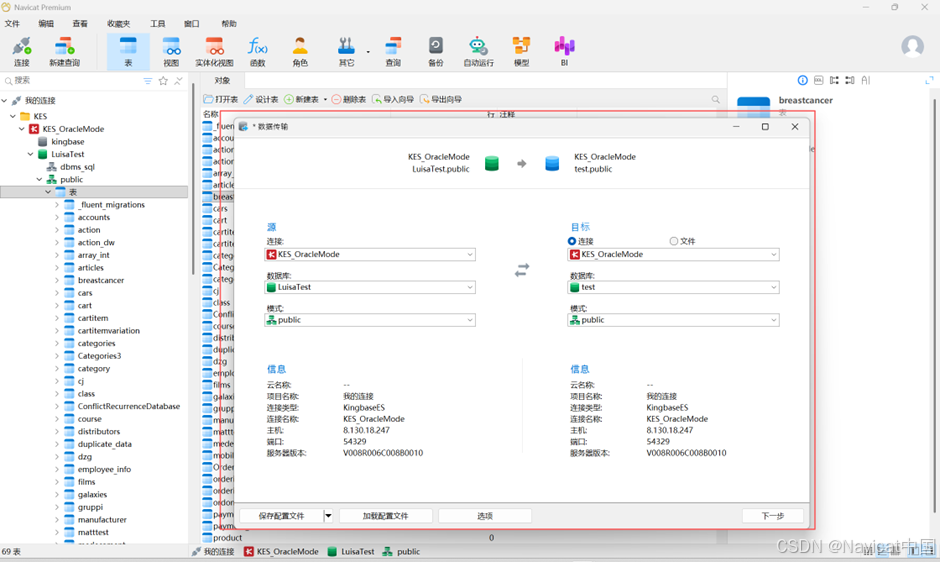Open the View (视图) toolbar icon
This screenshot has height=562, width=940.
(x=171, y=52)
